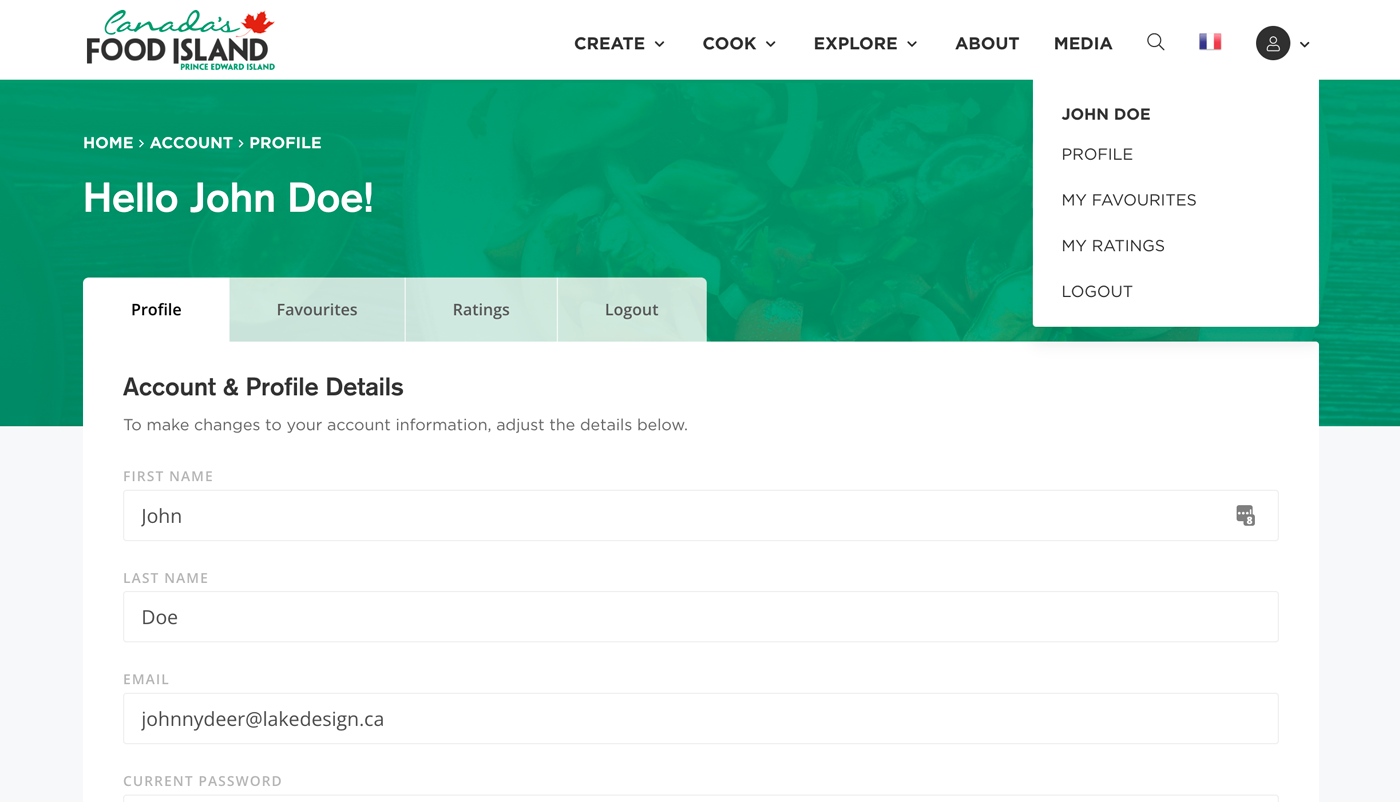Switch to the Ratings tab
1400x802 pixels.
[x=481, y=310]
